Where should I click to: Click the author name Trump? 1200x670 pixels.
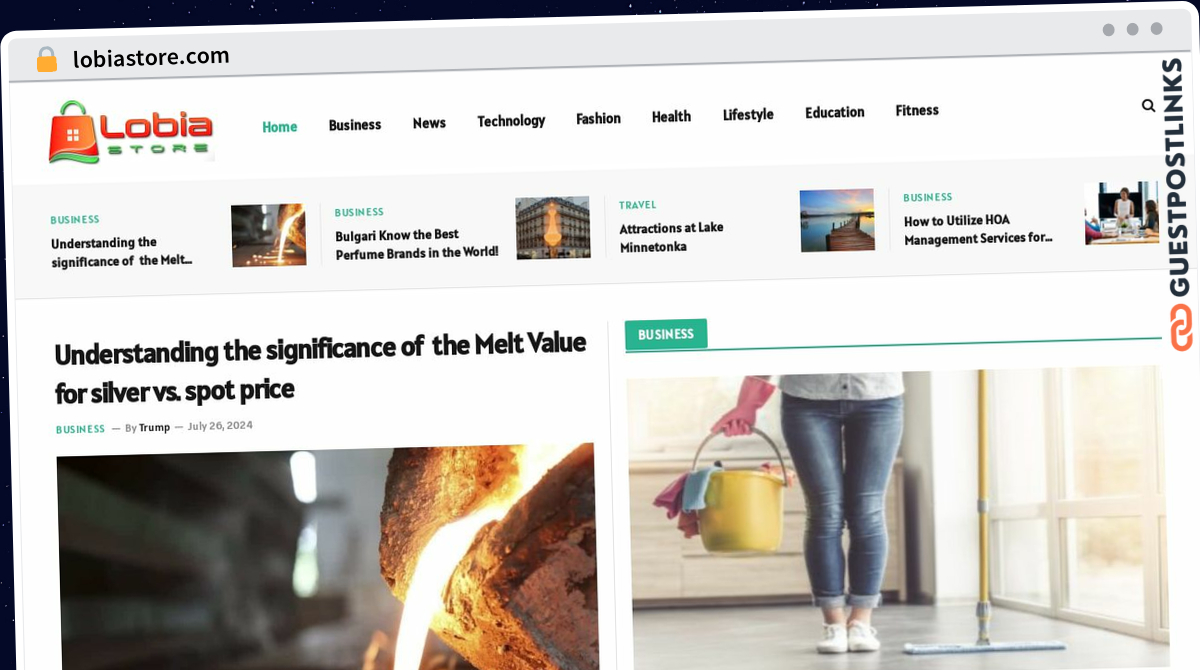[x=154, y=427]
